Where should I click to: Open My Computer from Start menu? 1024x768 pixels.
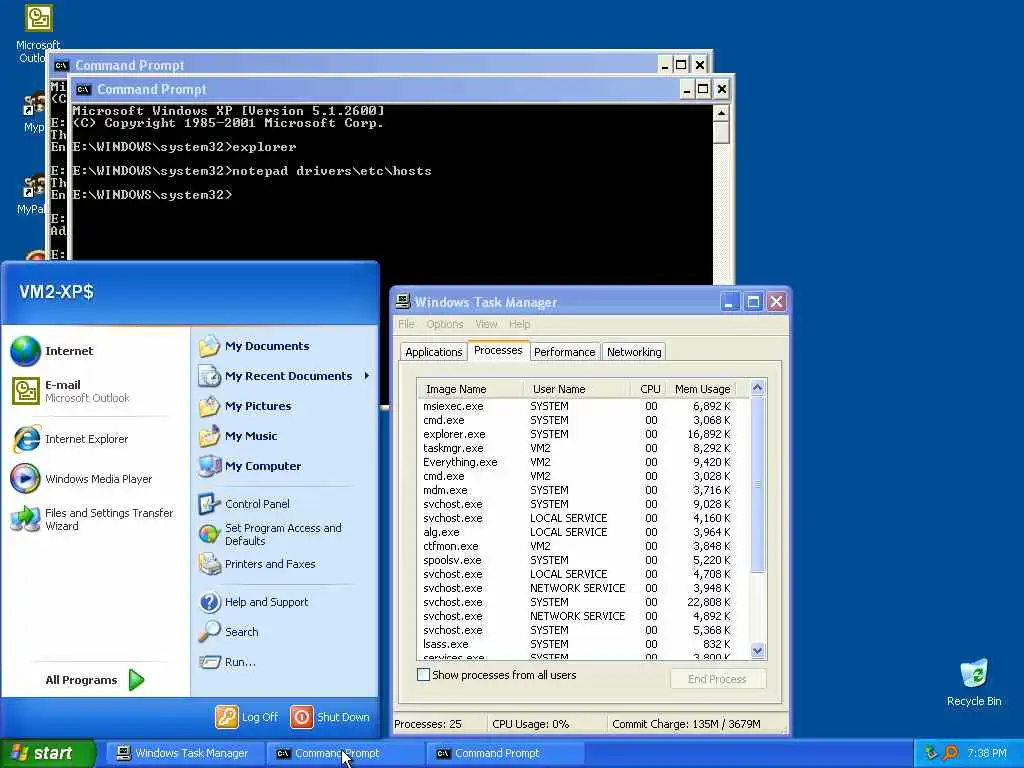click(x=250, y=466)
